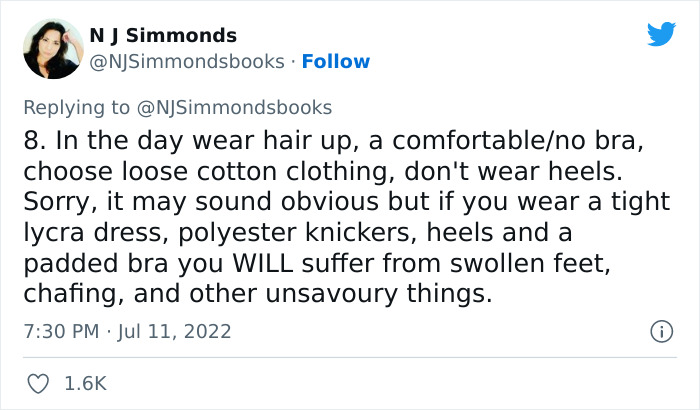Visit the @NJSimmondsbooks handle under the name
Screen dimensions: 700x410
pos(187,62)
